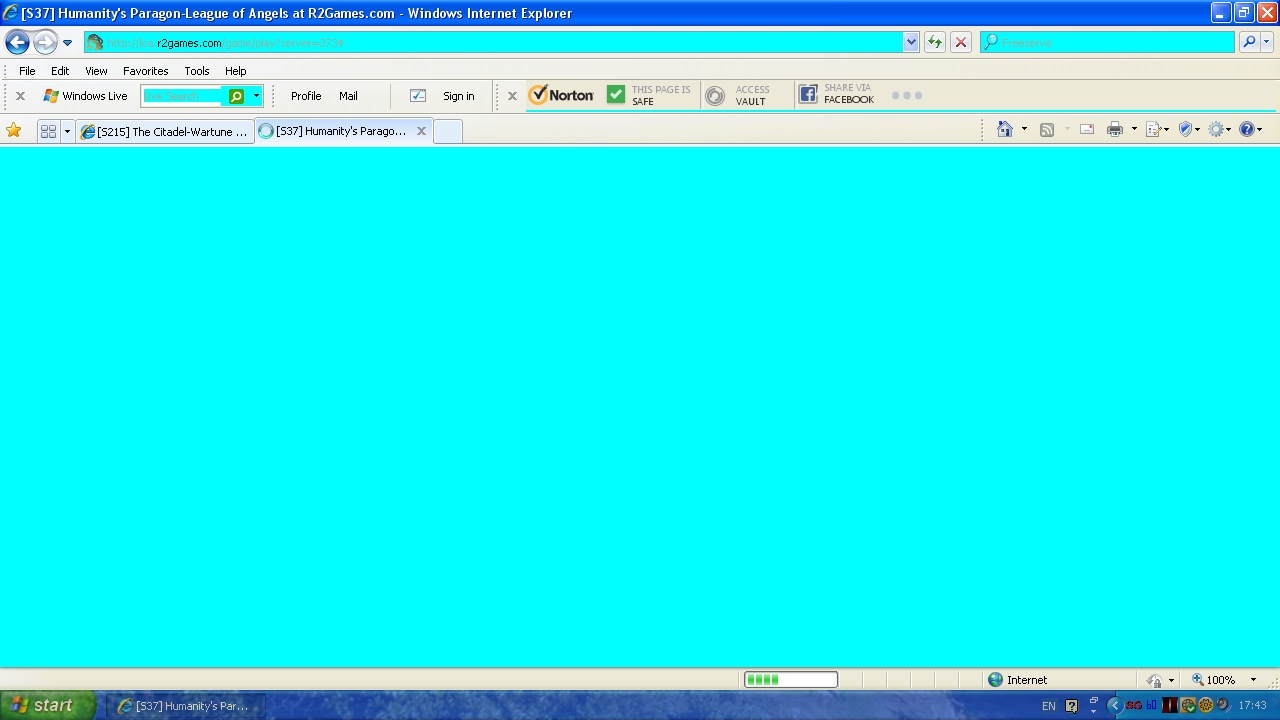The height and width of the screenshot is (720, 1280).
Task: Open the Profile link
Action: coord(305,96)
